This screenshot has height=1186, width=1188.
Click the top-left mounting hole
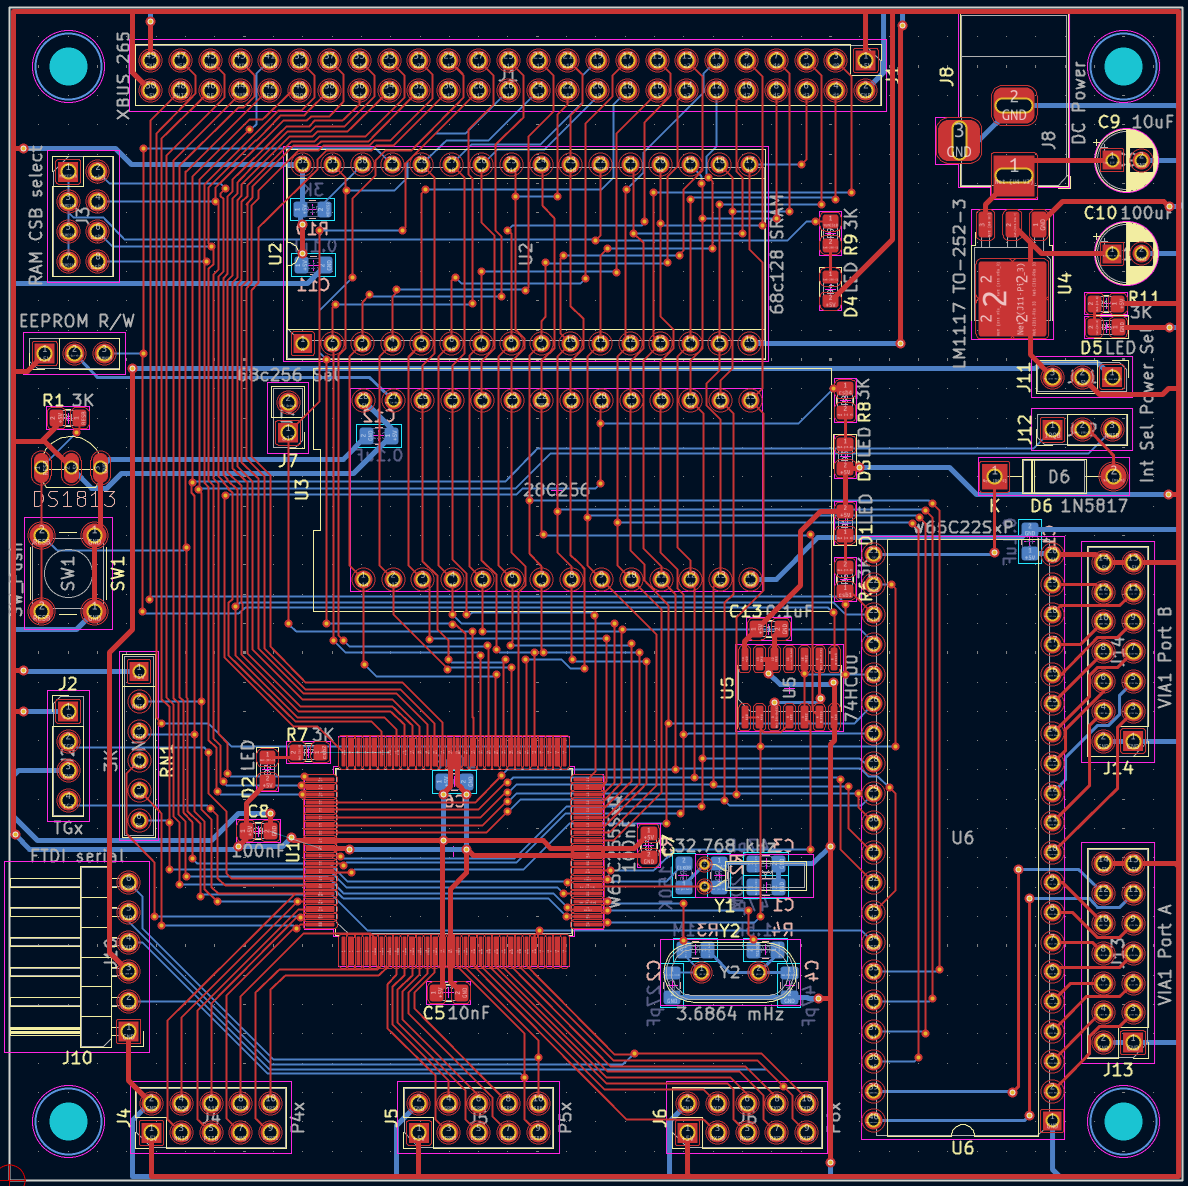[x=68, y=67]
